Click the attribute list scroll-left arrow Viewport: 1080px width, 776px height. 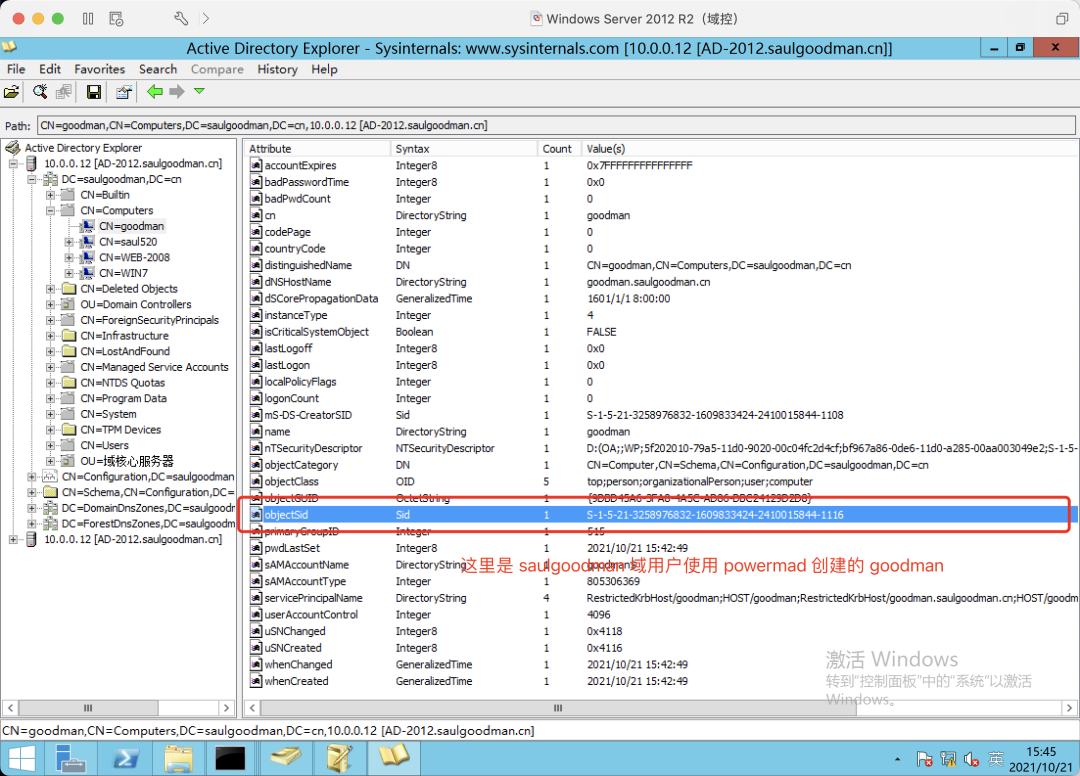[253, 708]
